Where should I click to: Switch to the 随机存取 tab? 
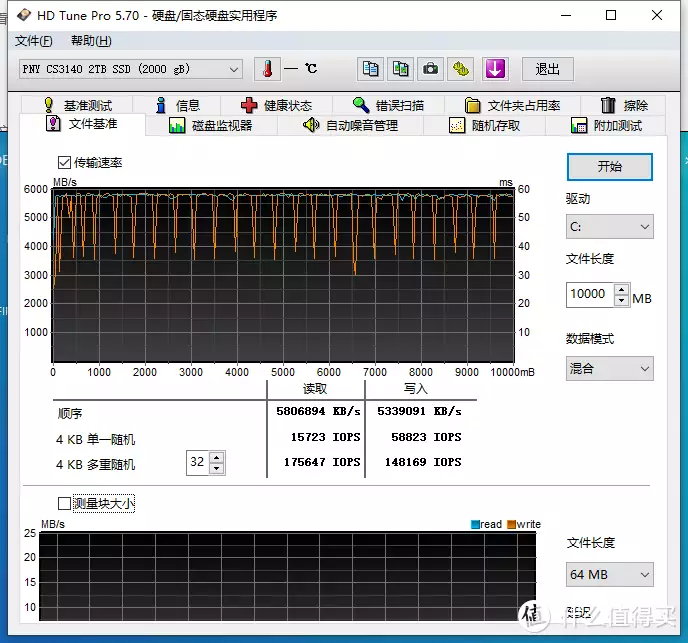(484, 126)
